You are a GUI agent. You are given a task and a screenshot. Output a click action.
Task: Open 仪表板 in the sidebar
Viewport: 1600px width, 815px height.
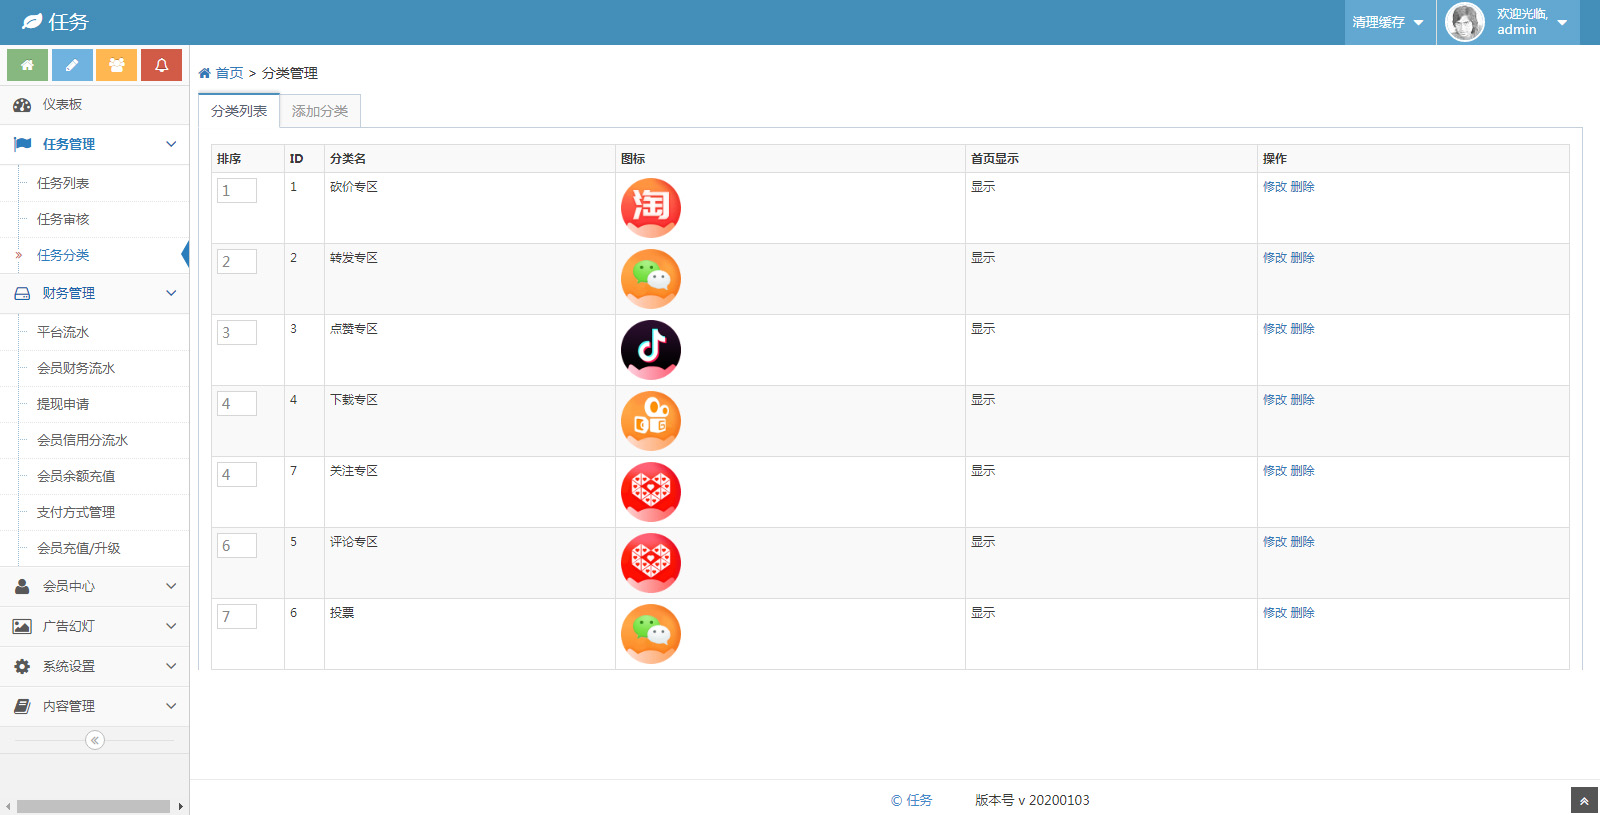click(94, 105)
